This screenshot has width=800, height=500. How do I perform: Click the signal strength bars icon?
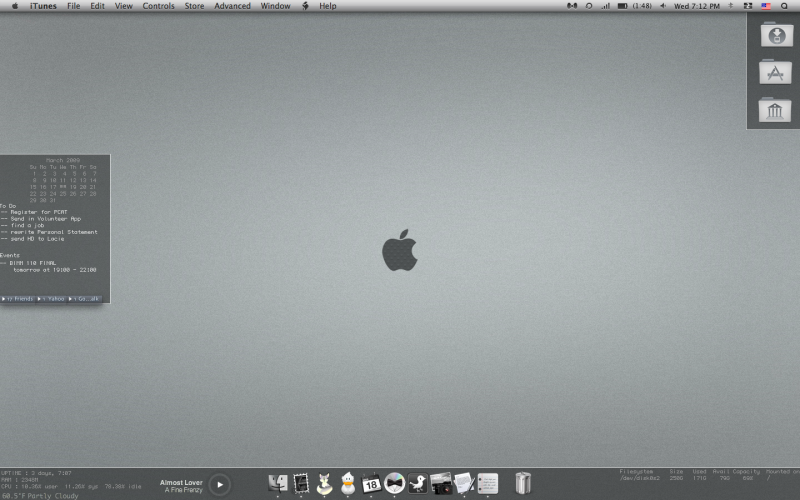[x=606, y=6]
